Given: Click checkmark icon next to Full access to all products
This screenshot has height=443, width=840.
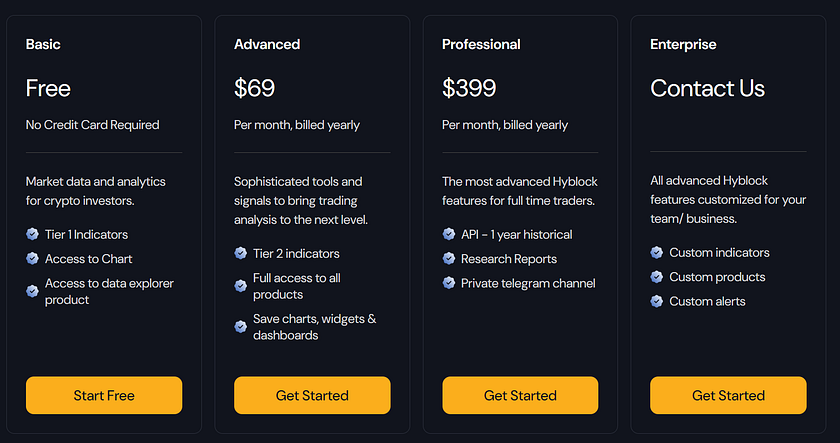Looking at the screenshot, I should pyautogui.click(x=241, y=286).
